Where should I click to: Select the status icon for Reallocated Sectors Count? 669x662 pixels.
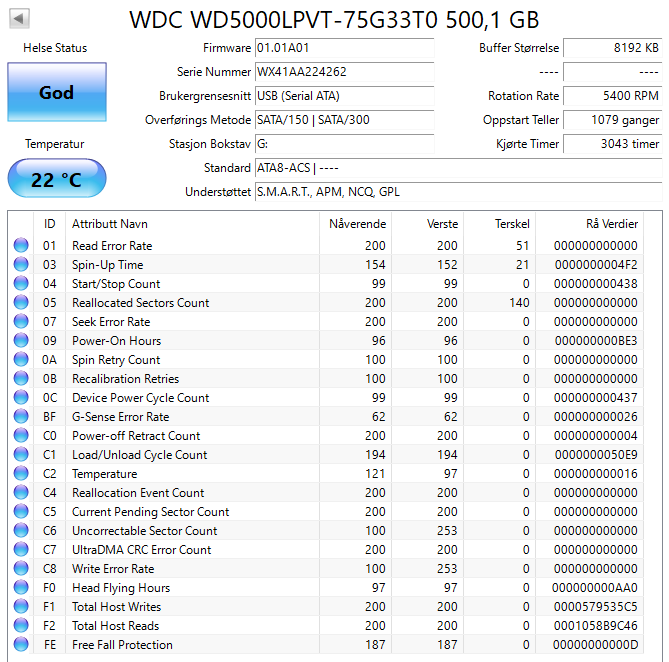[x=21, y=303]
